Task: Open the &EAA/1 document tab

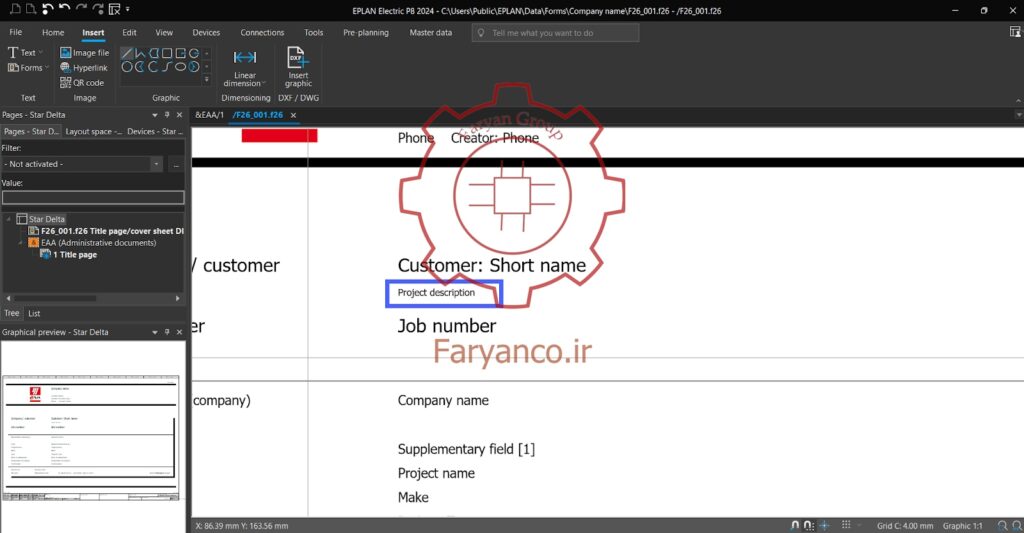Action: pyautogui.click(x=209, y=115)
